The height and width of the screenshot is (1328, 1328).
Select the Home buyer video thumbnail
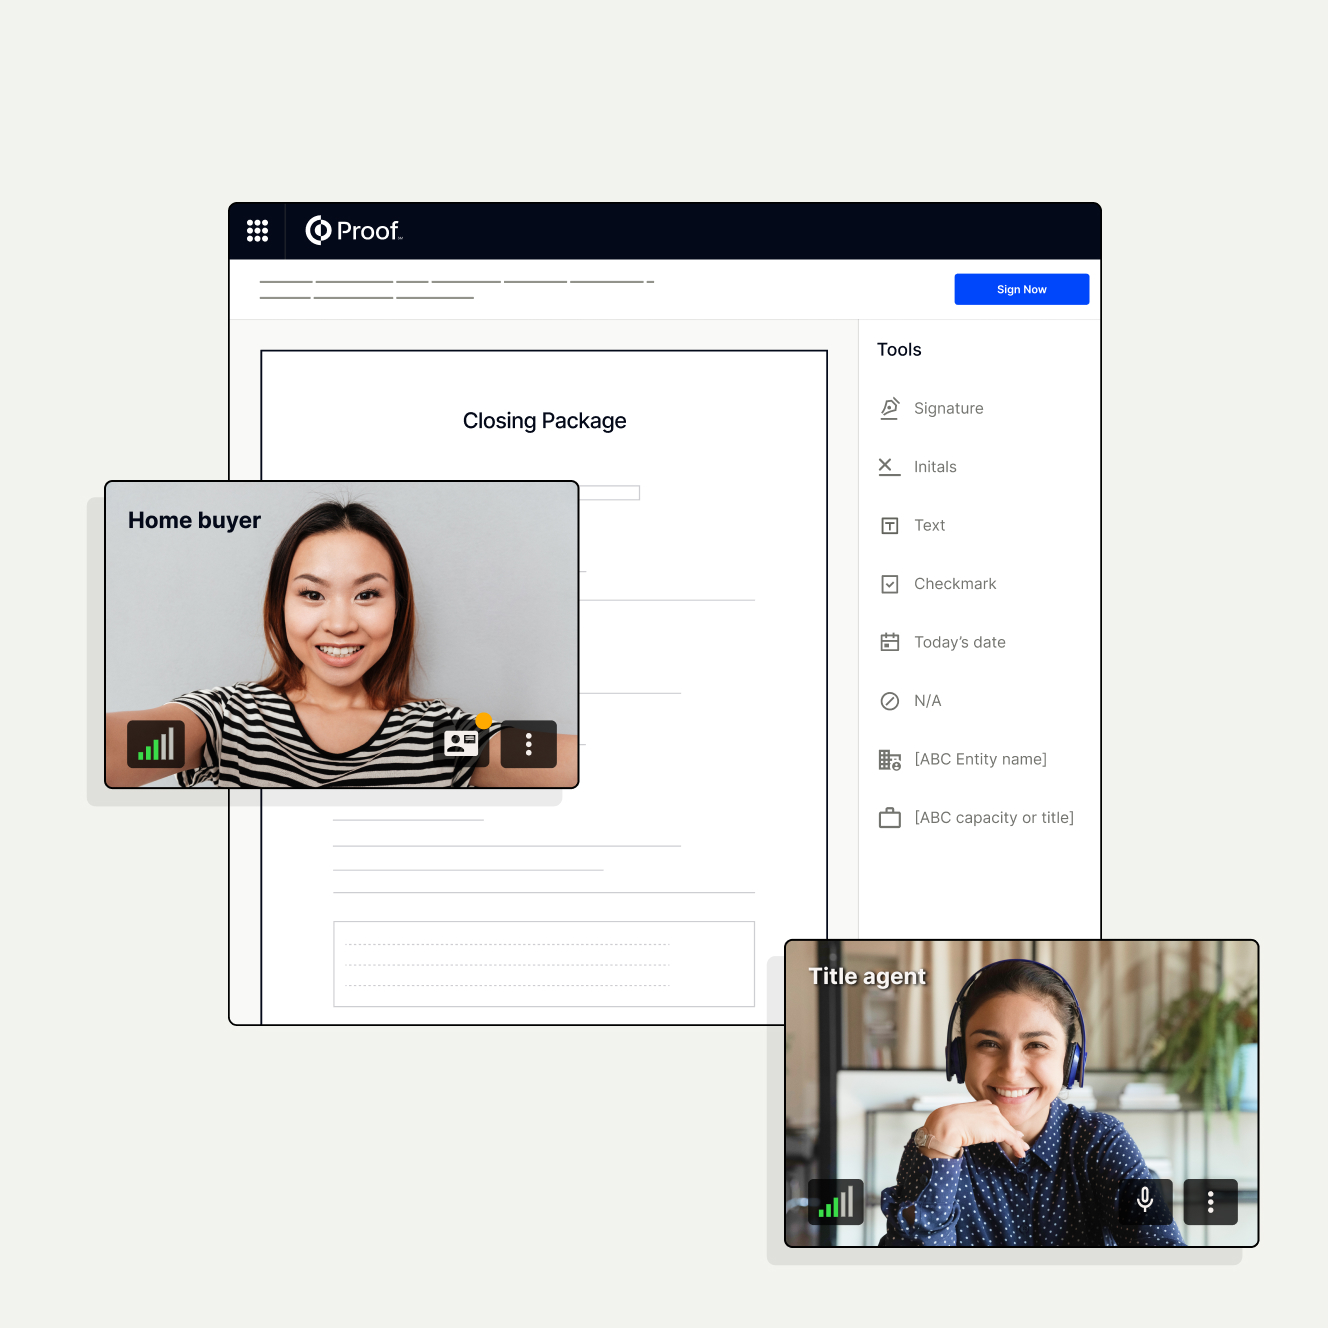tap(342, 635)
